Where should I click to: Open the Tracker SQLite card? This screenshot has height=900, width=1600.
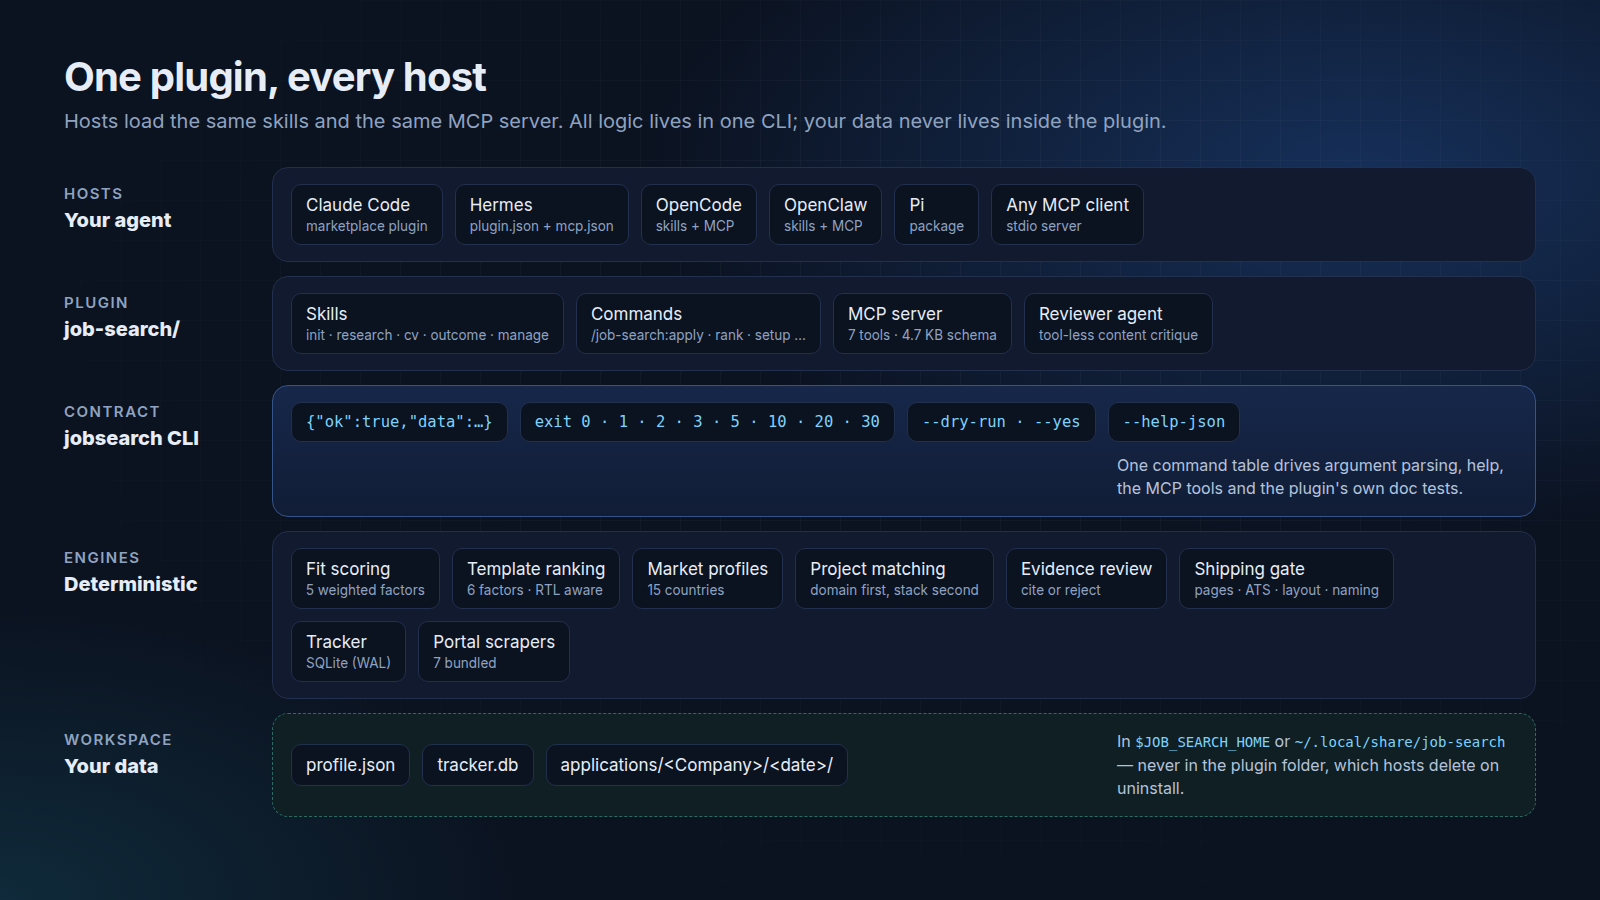click(x=348, y=651)
